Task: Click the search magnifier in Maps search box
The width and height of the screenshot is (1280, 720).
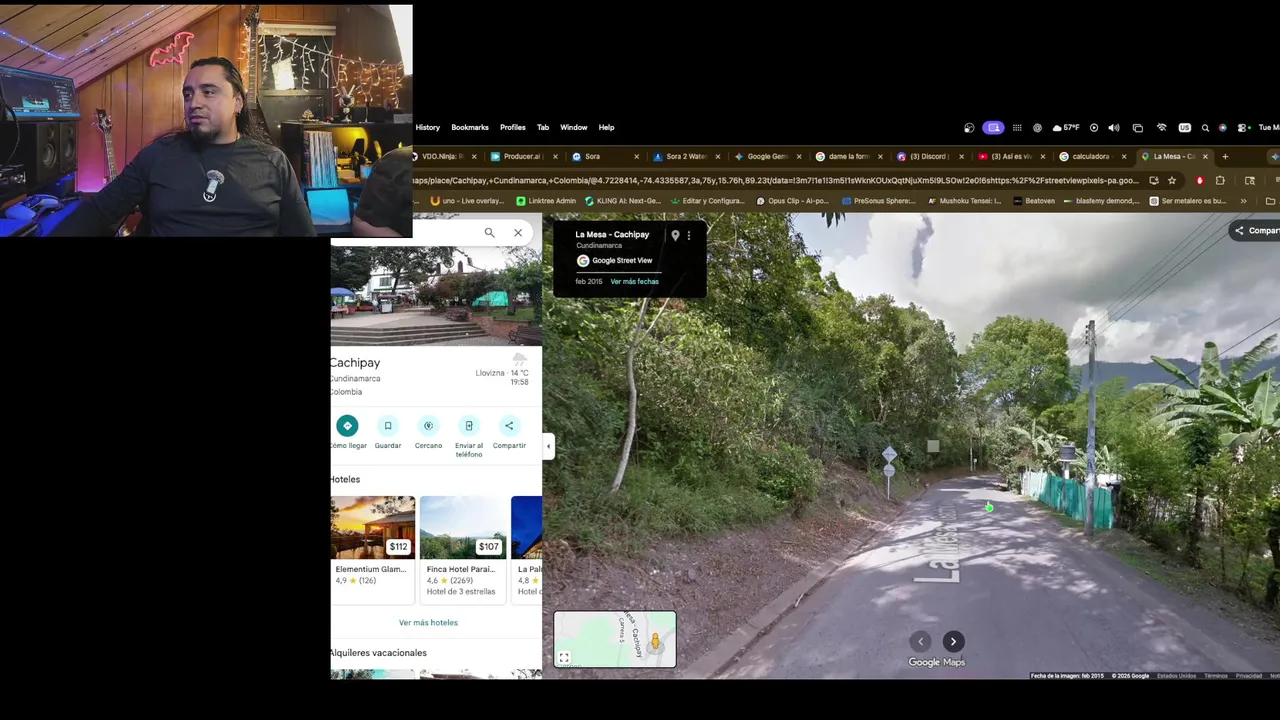Action: tap(489, 233)
